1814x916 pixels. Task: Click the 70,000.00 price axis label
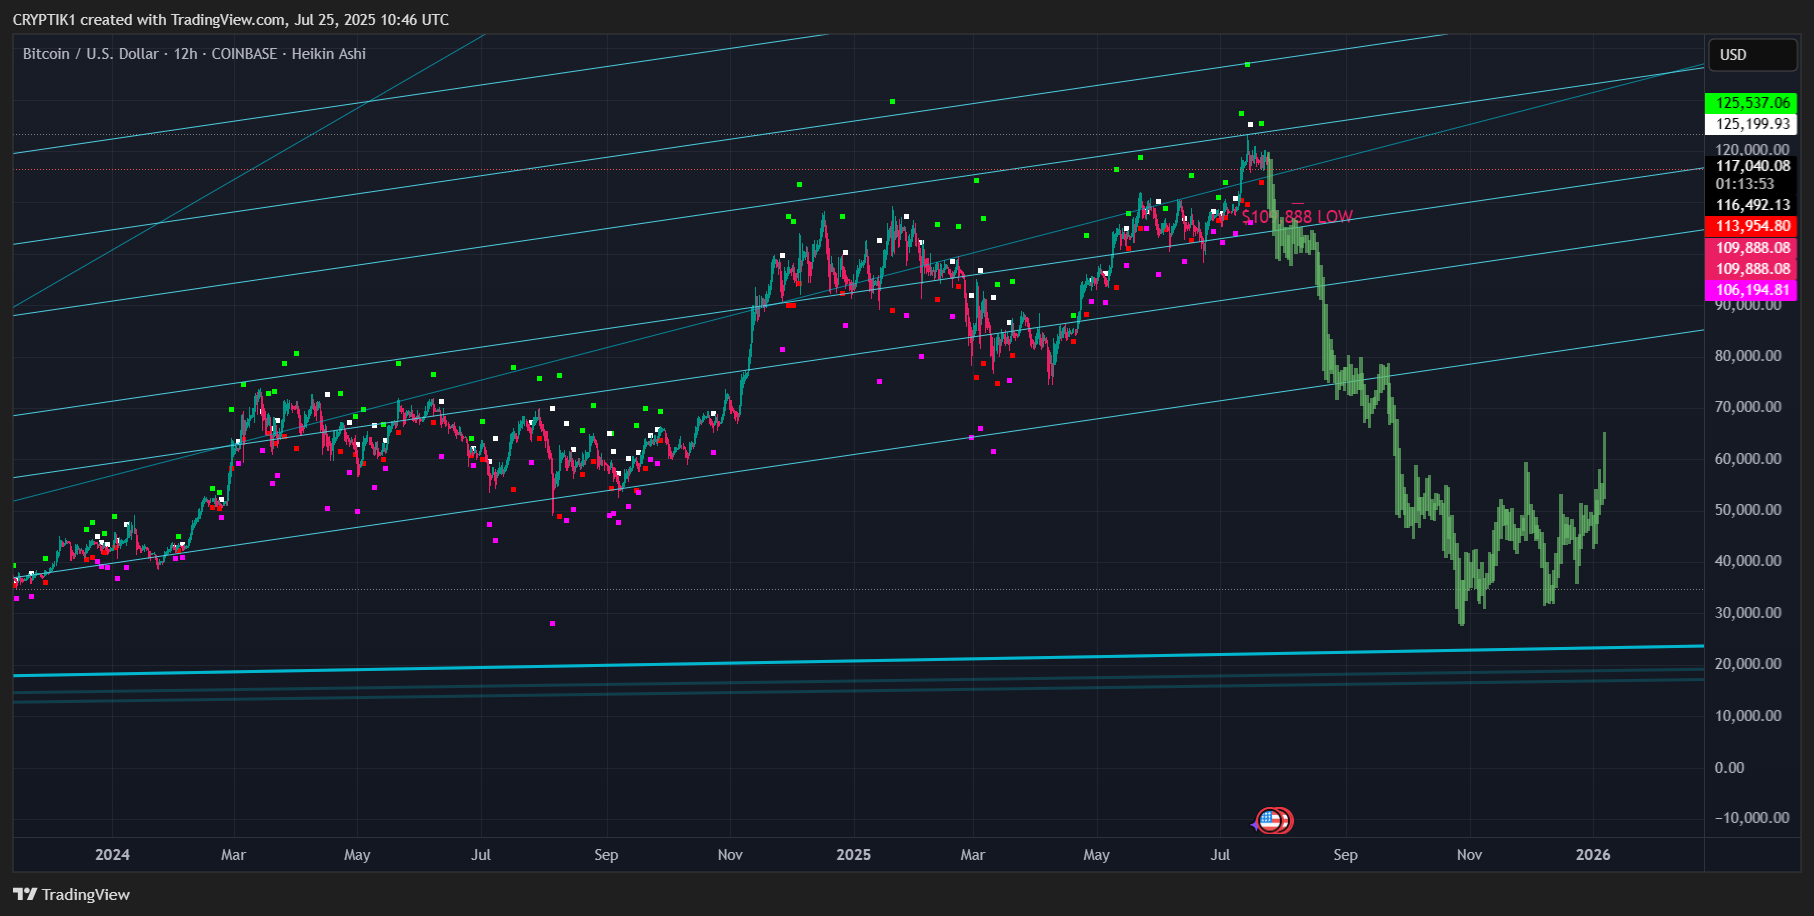1748,407
